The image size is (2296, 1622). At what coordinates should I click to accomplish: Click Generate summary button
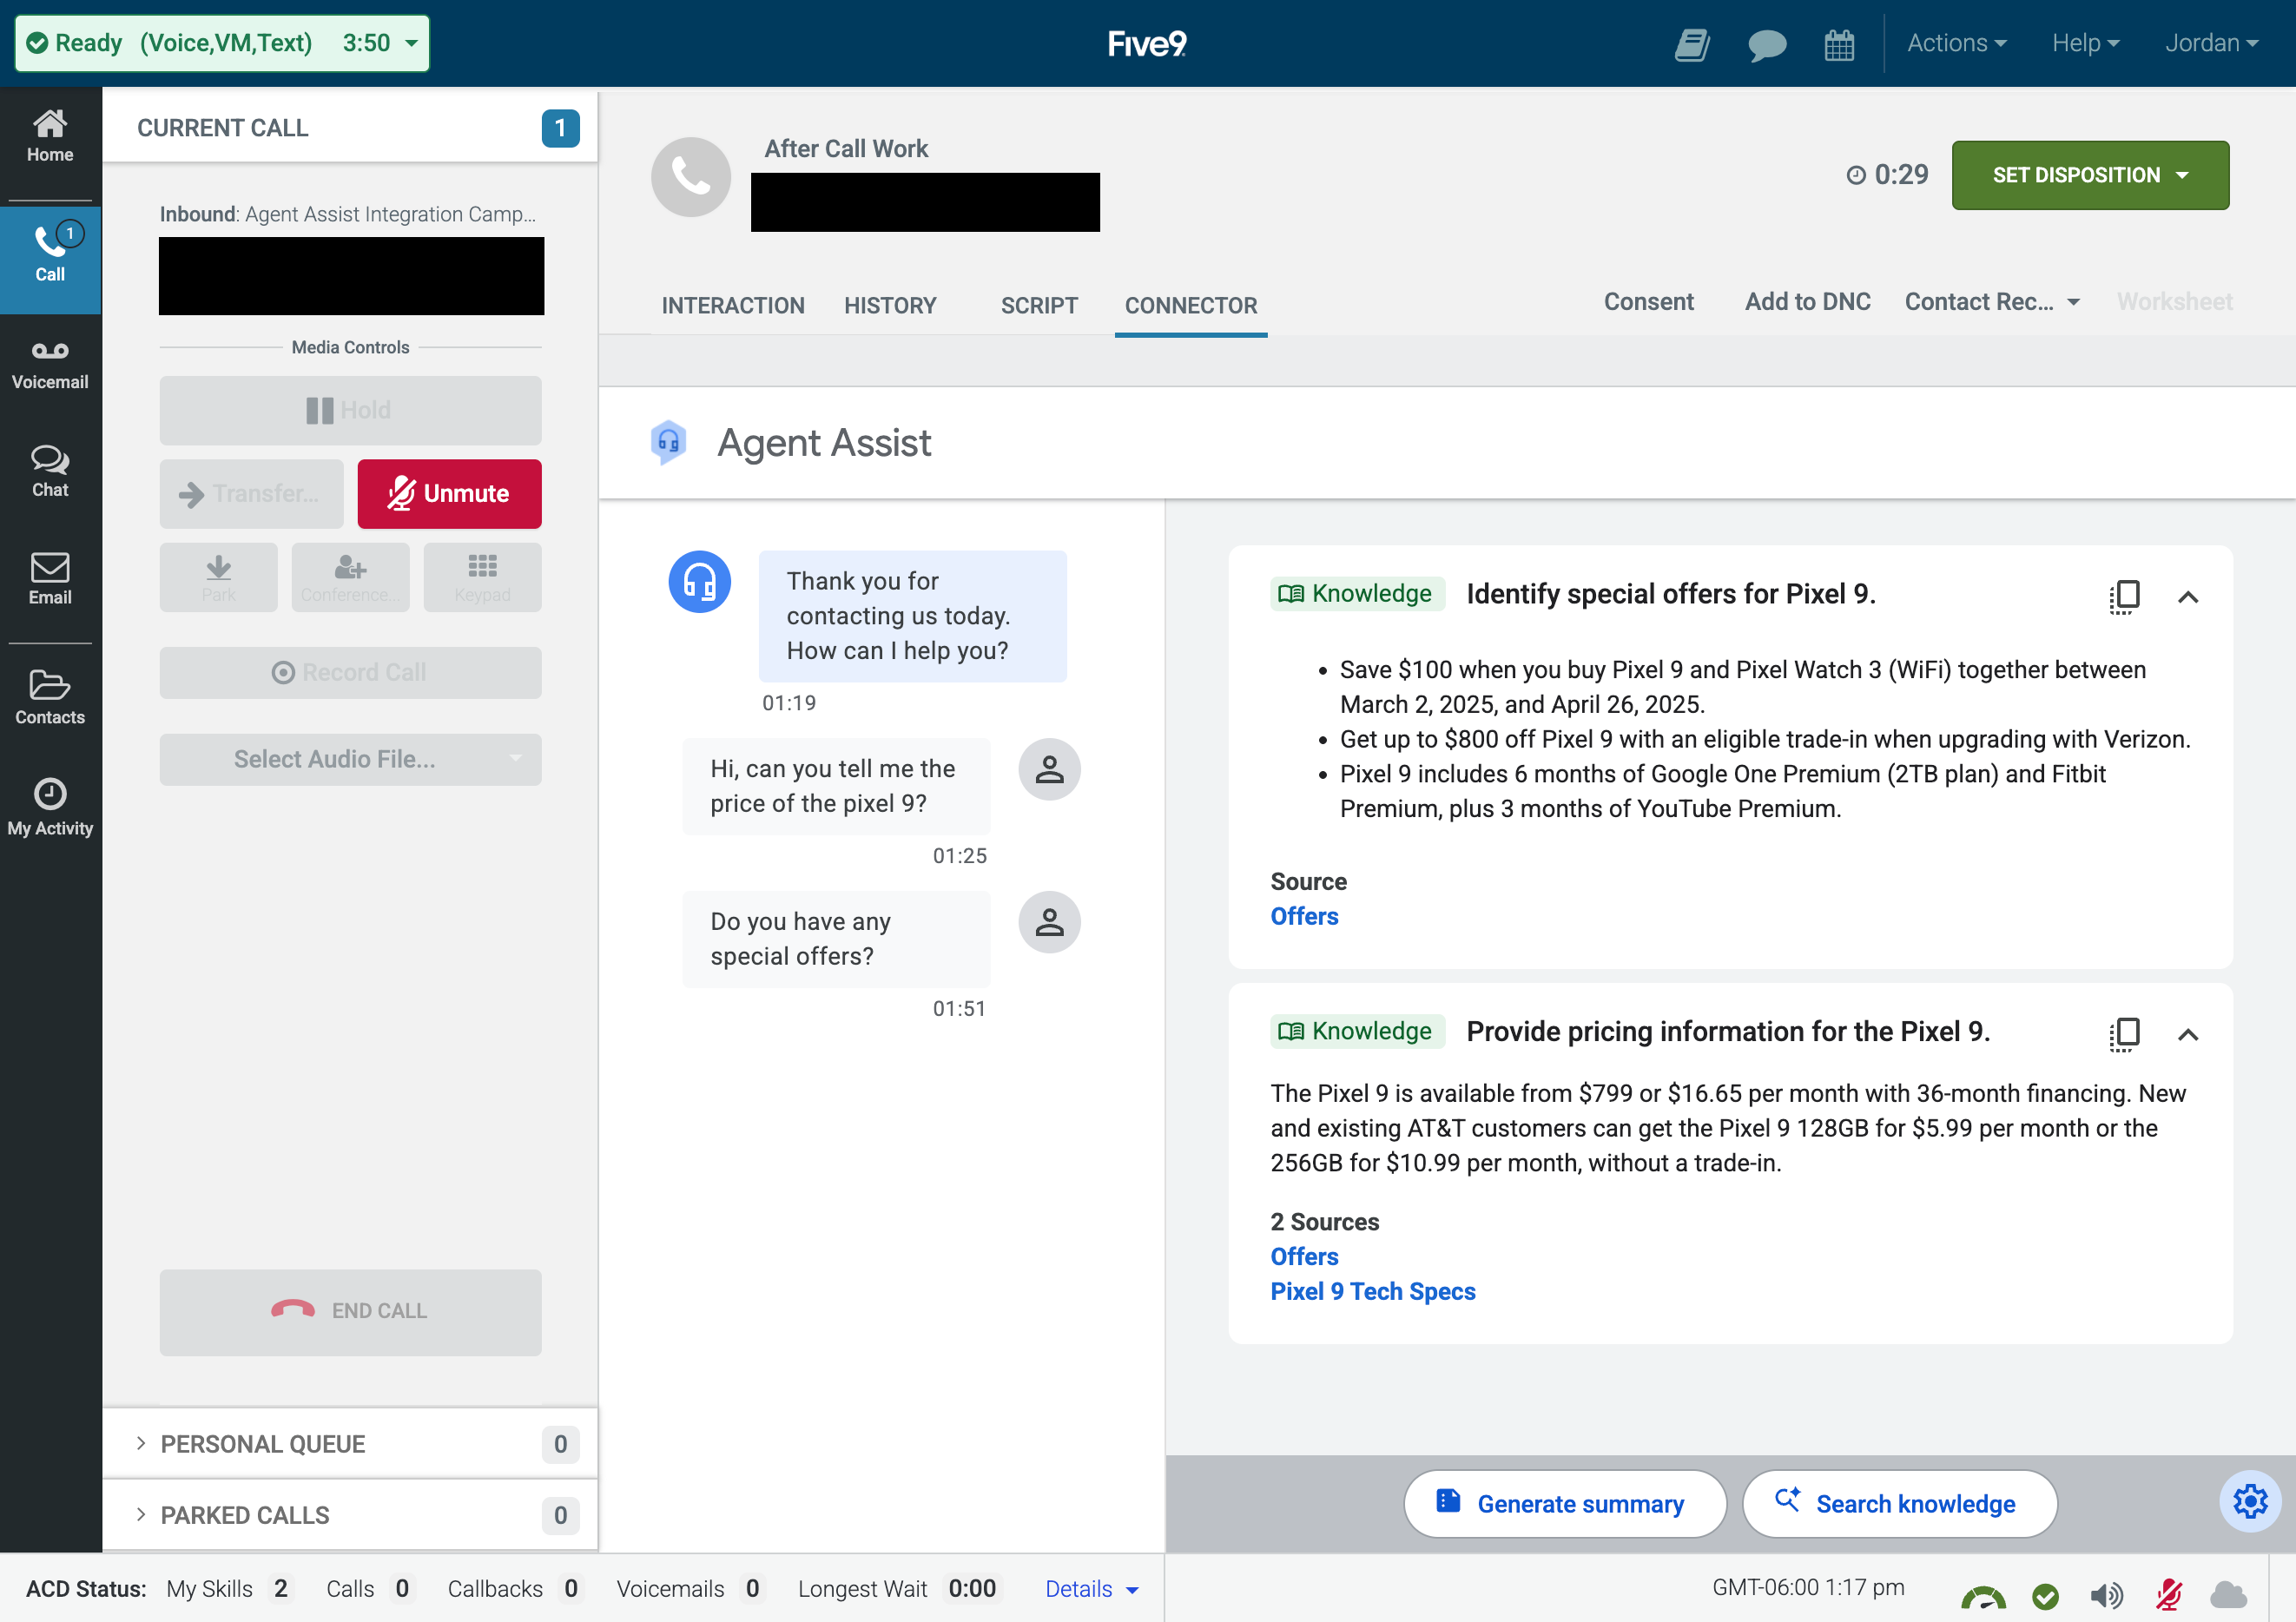point(1564,1503)
